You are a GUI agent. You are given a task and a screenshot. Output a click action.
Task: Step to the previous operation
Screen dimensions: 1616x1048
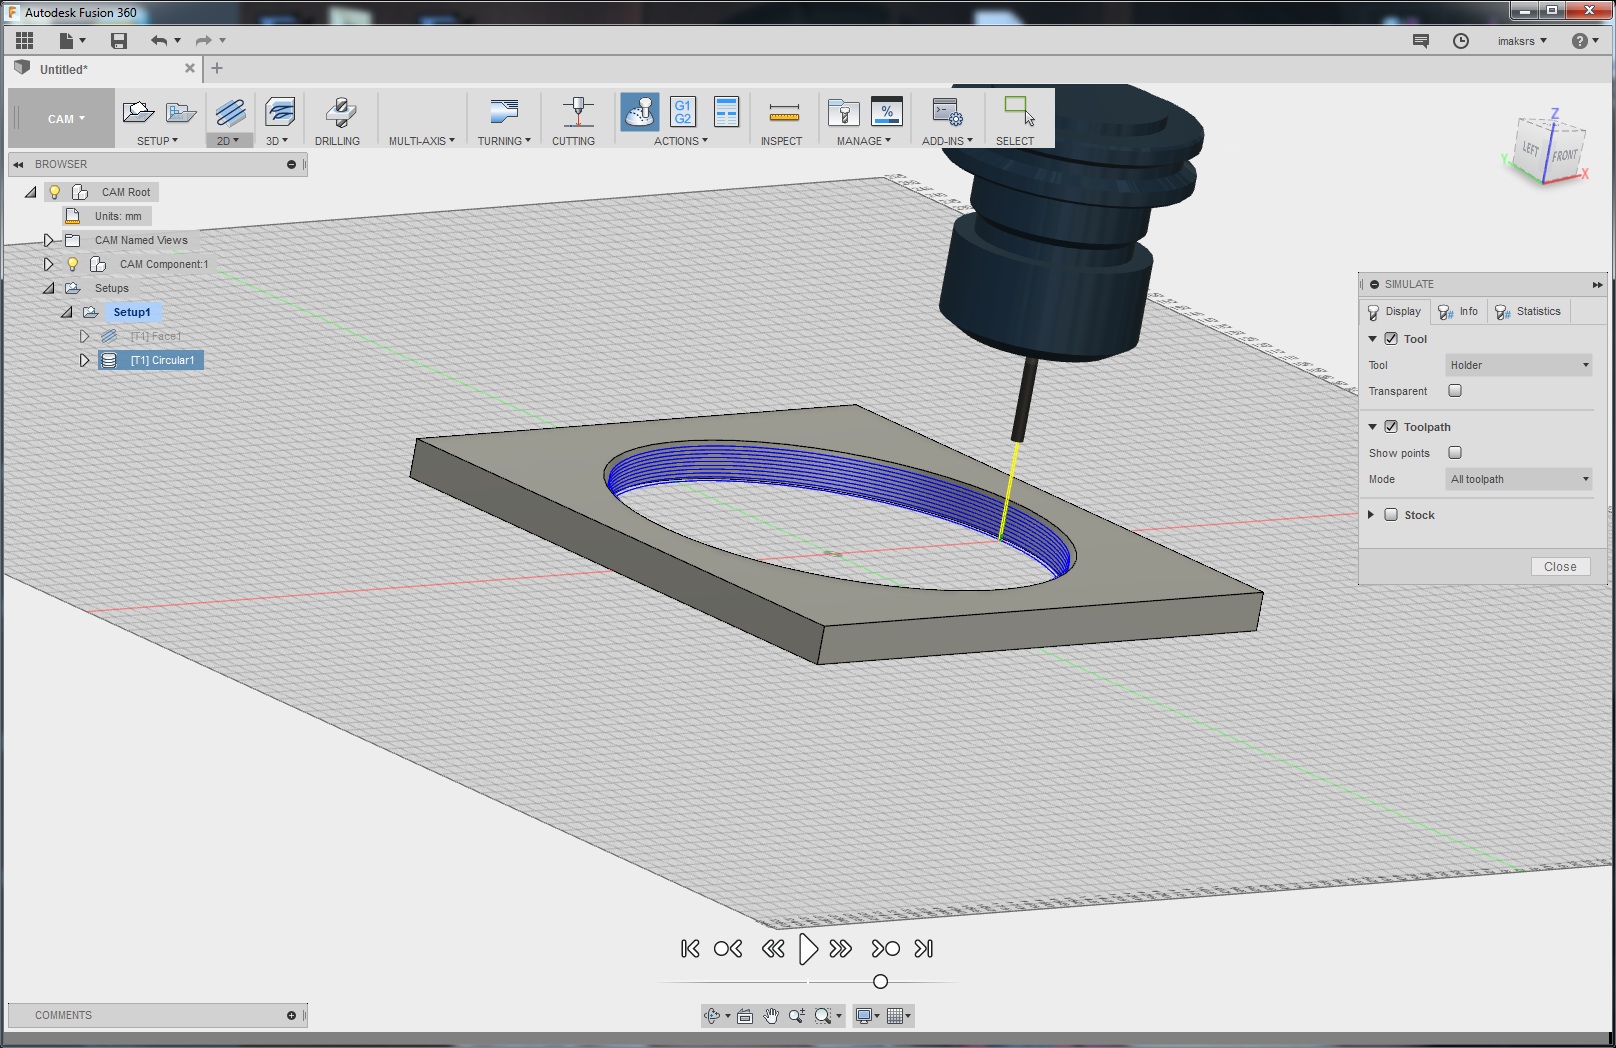coord(728,949)
